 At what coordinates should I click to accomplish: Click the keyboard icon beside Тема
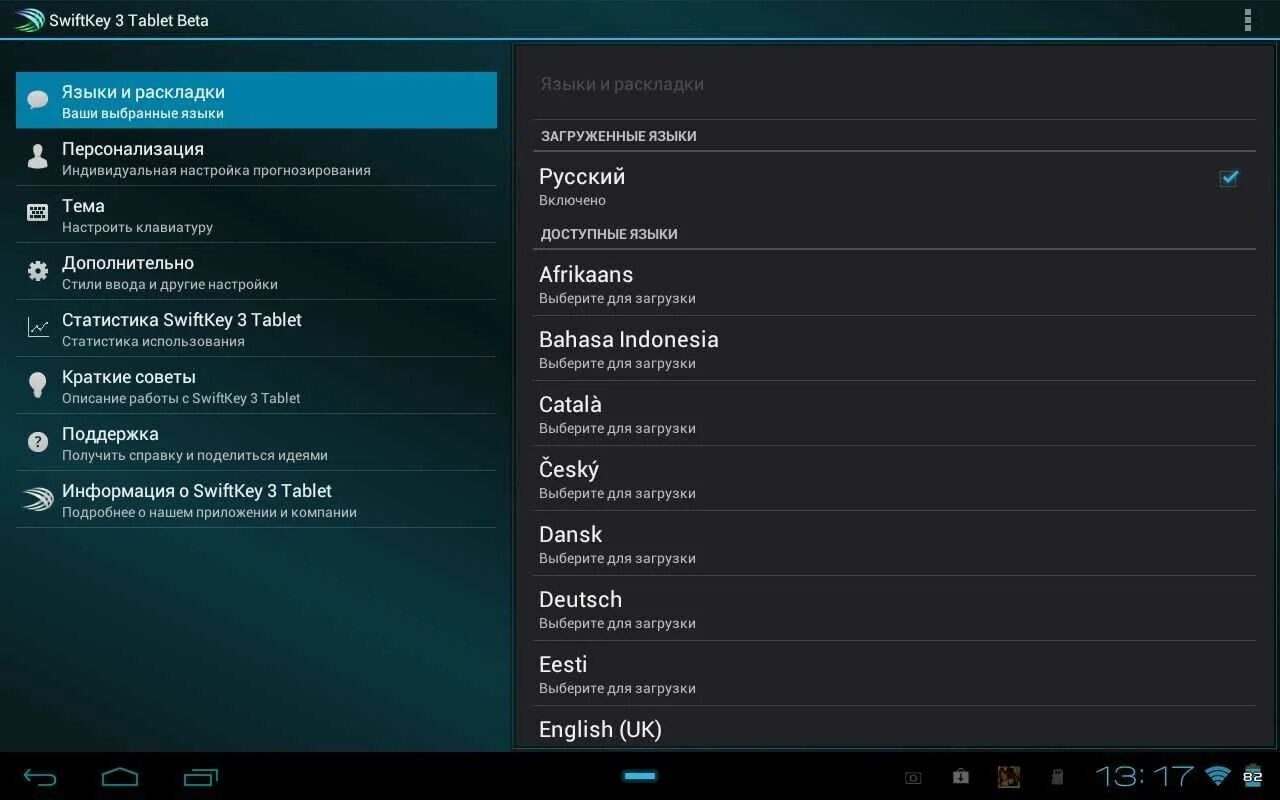pyautogui.click(x=38, y=213)
